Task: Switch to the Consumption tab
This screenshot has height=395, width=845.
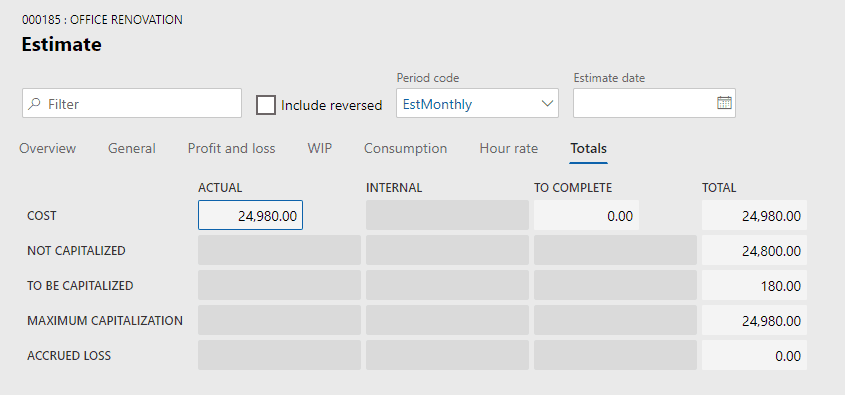Action: pyautogui.click(x=405, y=148)
